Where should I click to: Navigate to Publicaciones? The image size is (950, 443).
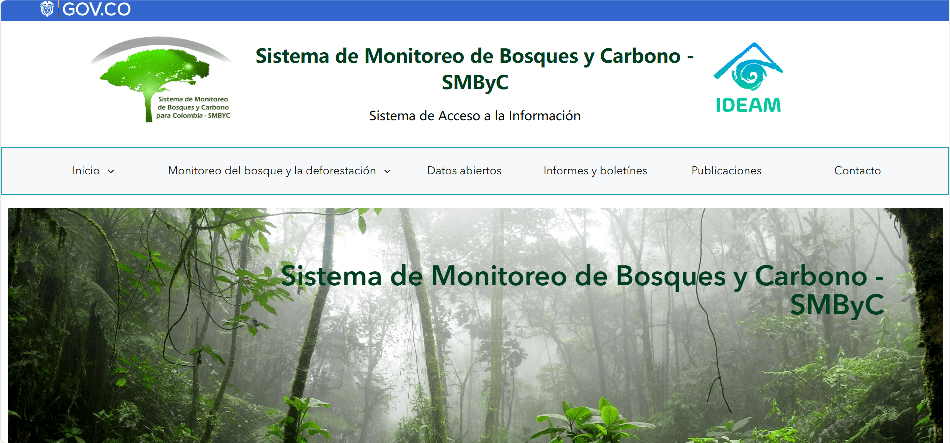pos(726,171)
